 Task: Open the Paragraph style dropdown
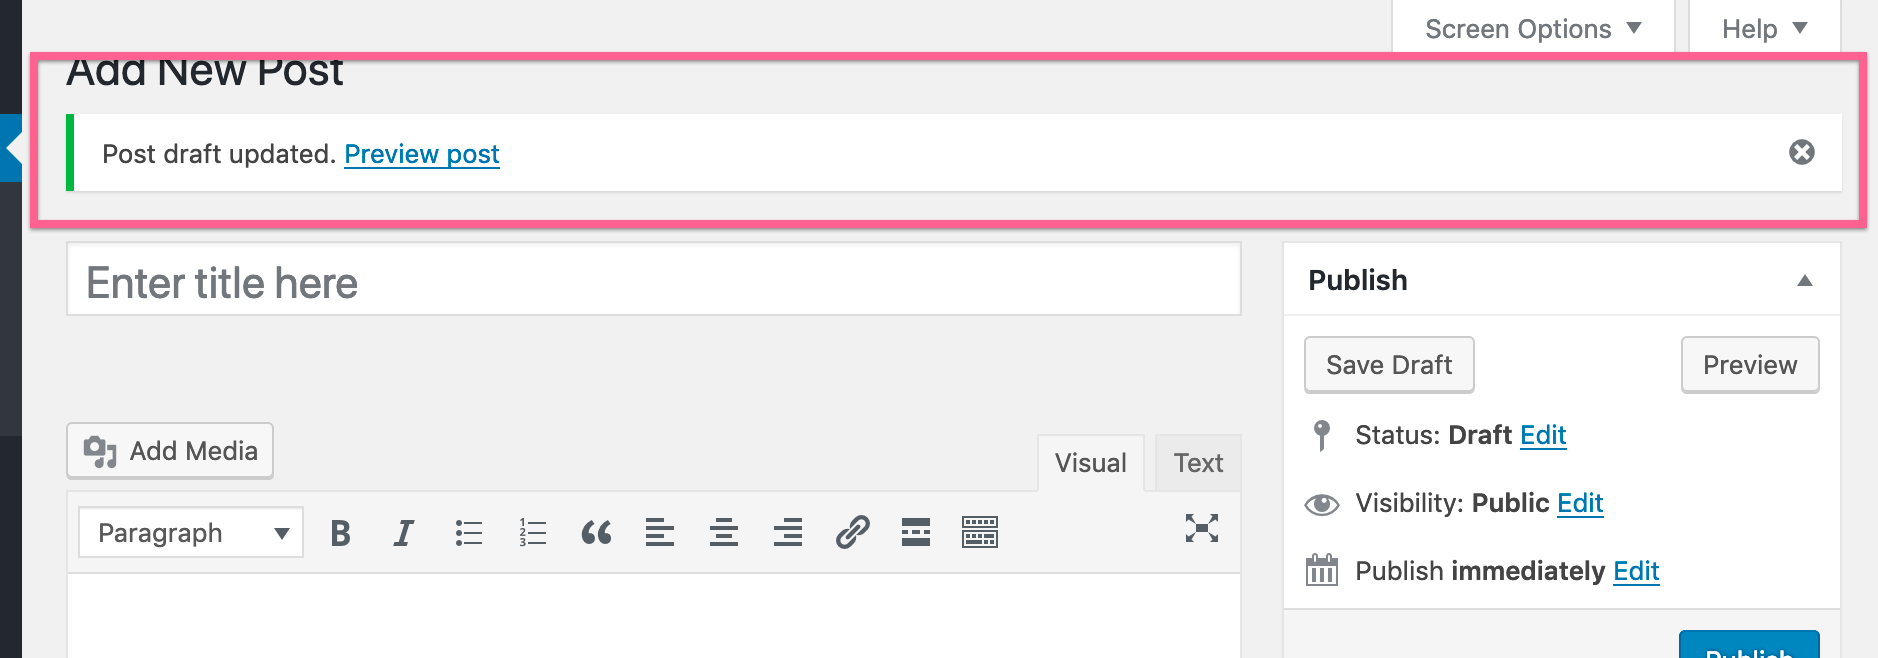(x=189, y=532)
